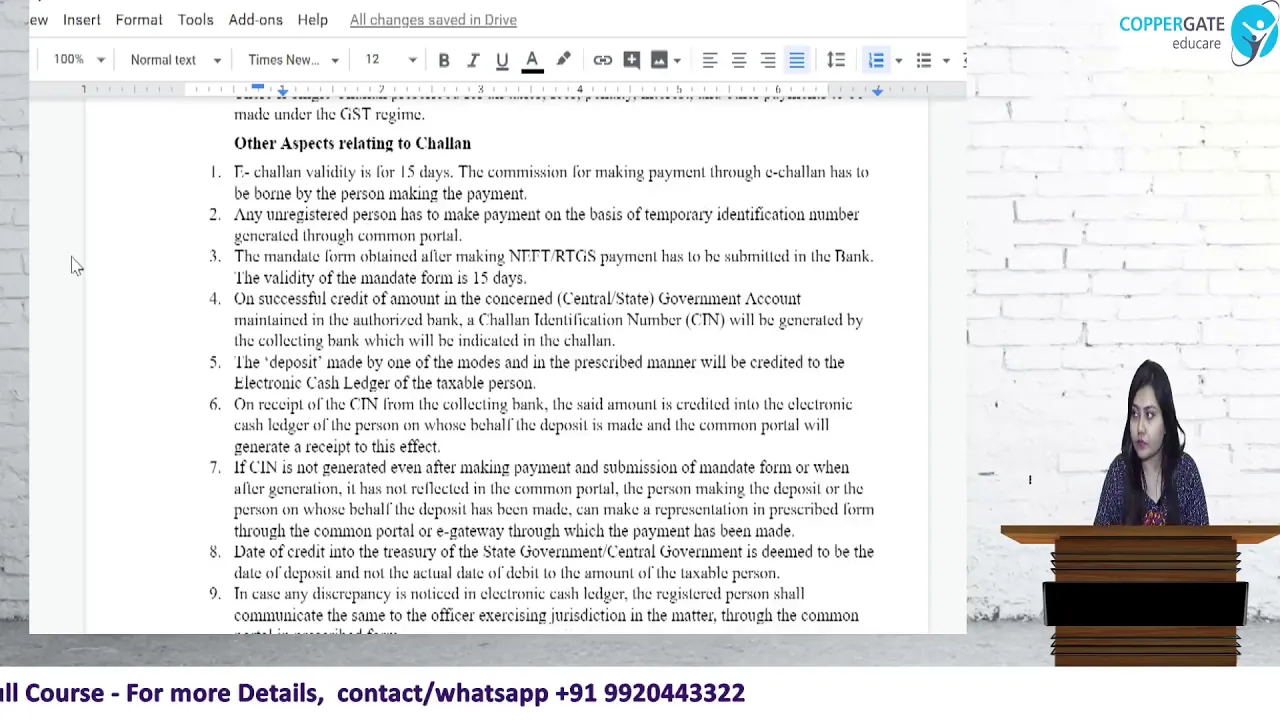Open the Times New font dropdown
Image resolution: width=1280 pixels, height=720 pixels.
(293, 60)
